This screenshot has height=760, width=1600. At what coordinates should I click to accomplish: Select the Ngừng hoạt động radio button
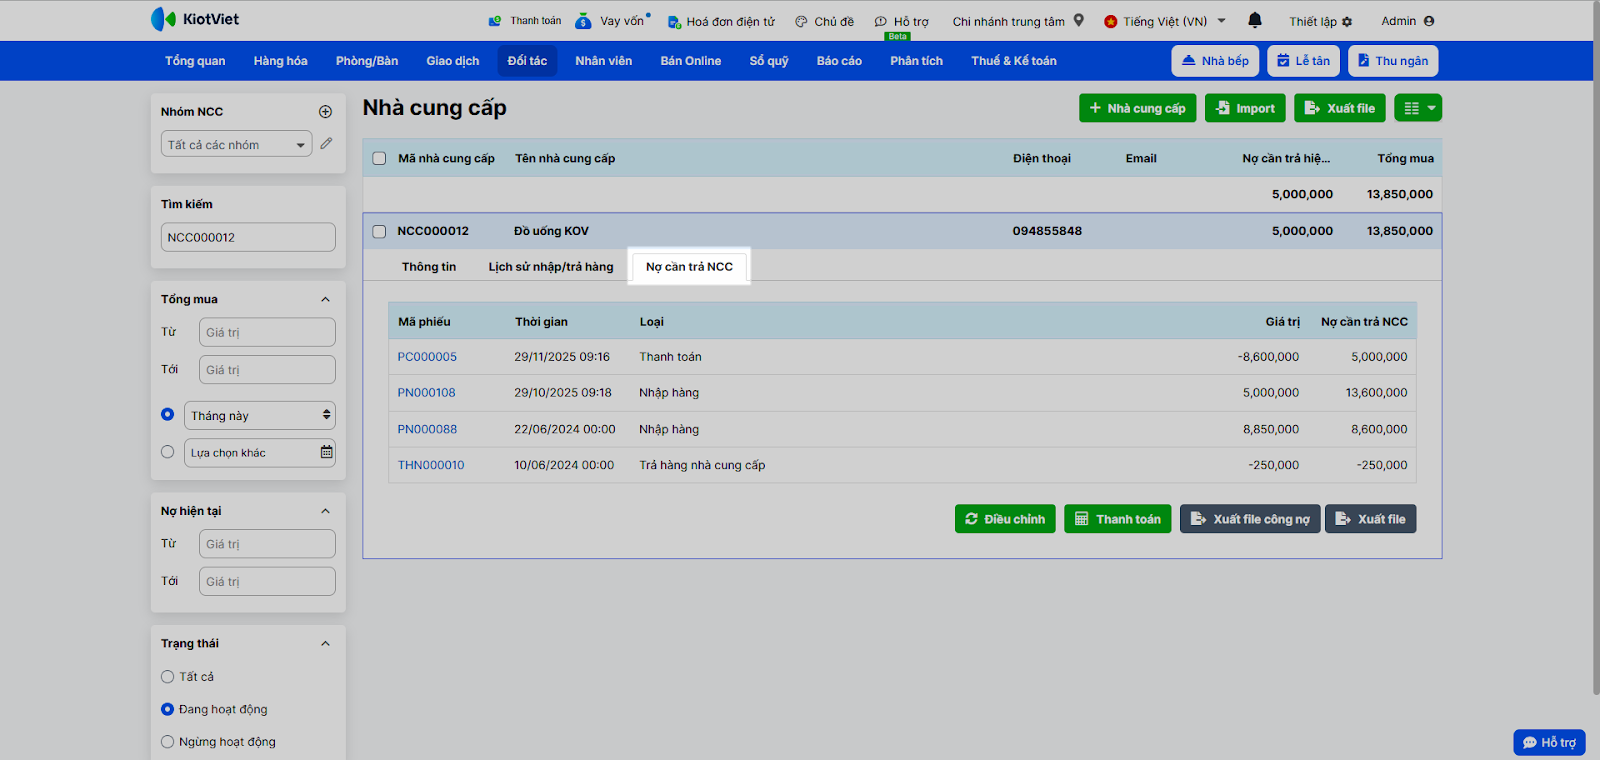click(168, 742)
